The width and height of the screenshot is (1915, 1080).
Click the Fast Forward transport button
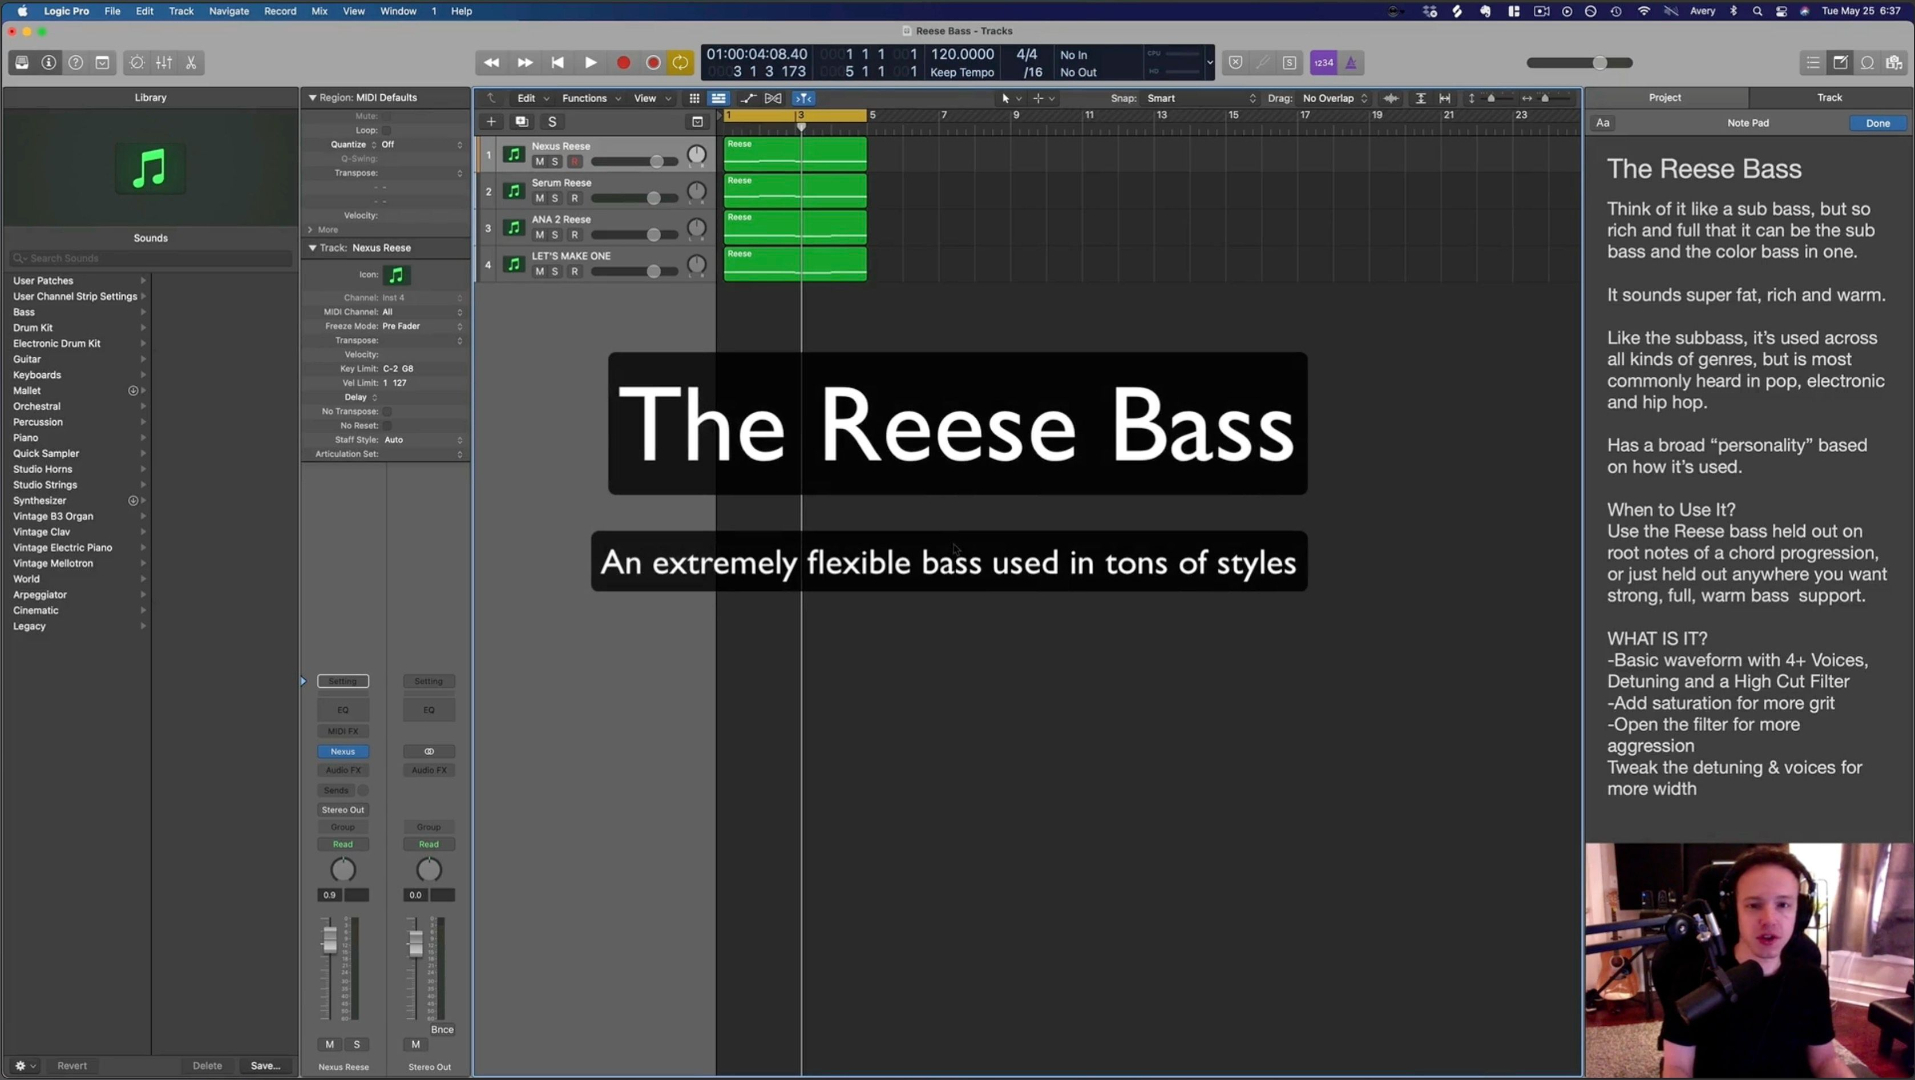click(x=525, y=63)
